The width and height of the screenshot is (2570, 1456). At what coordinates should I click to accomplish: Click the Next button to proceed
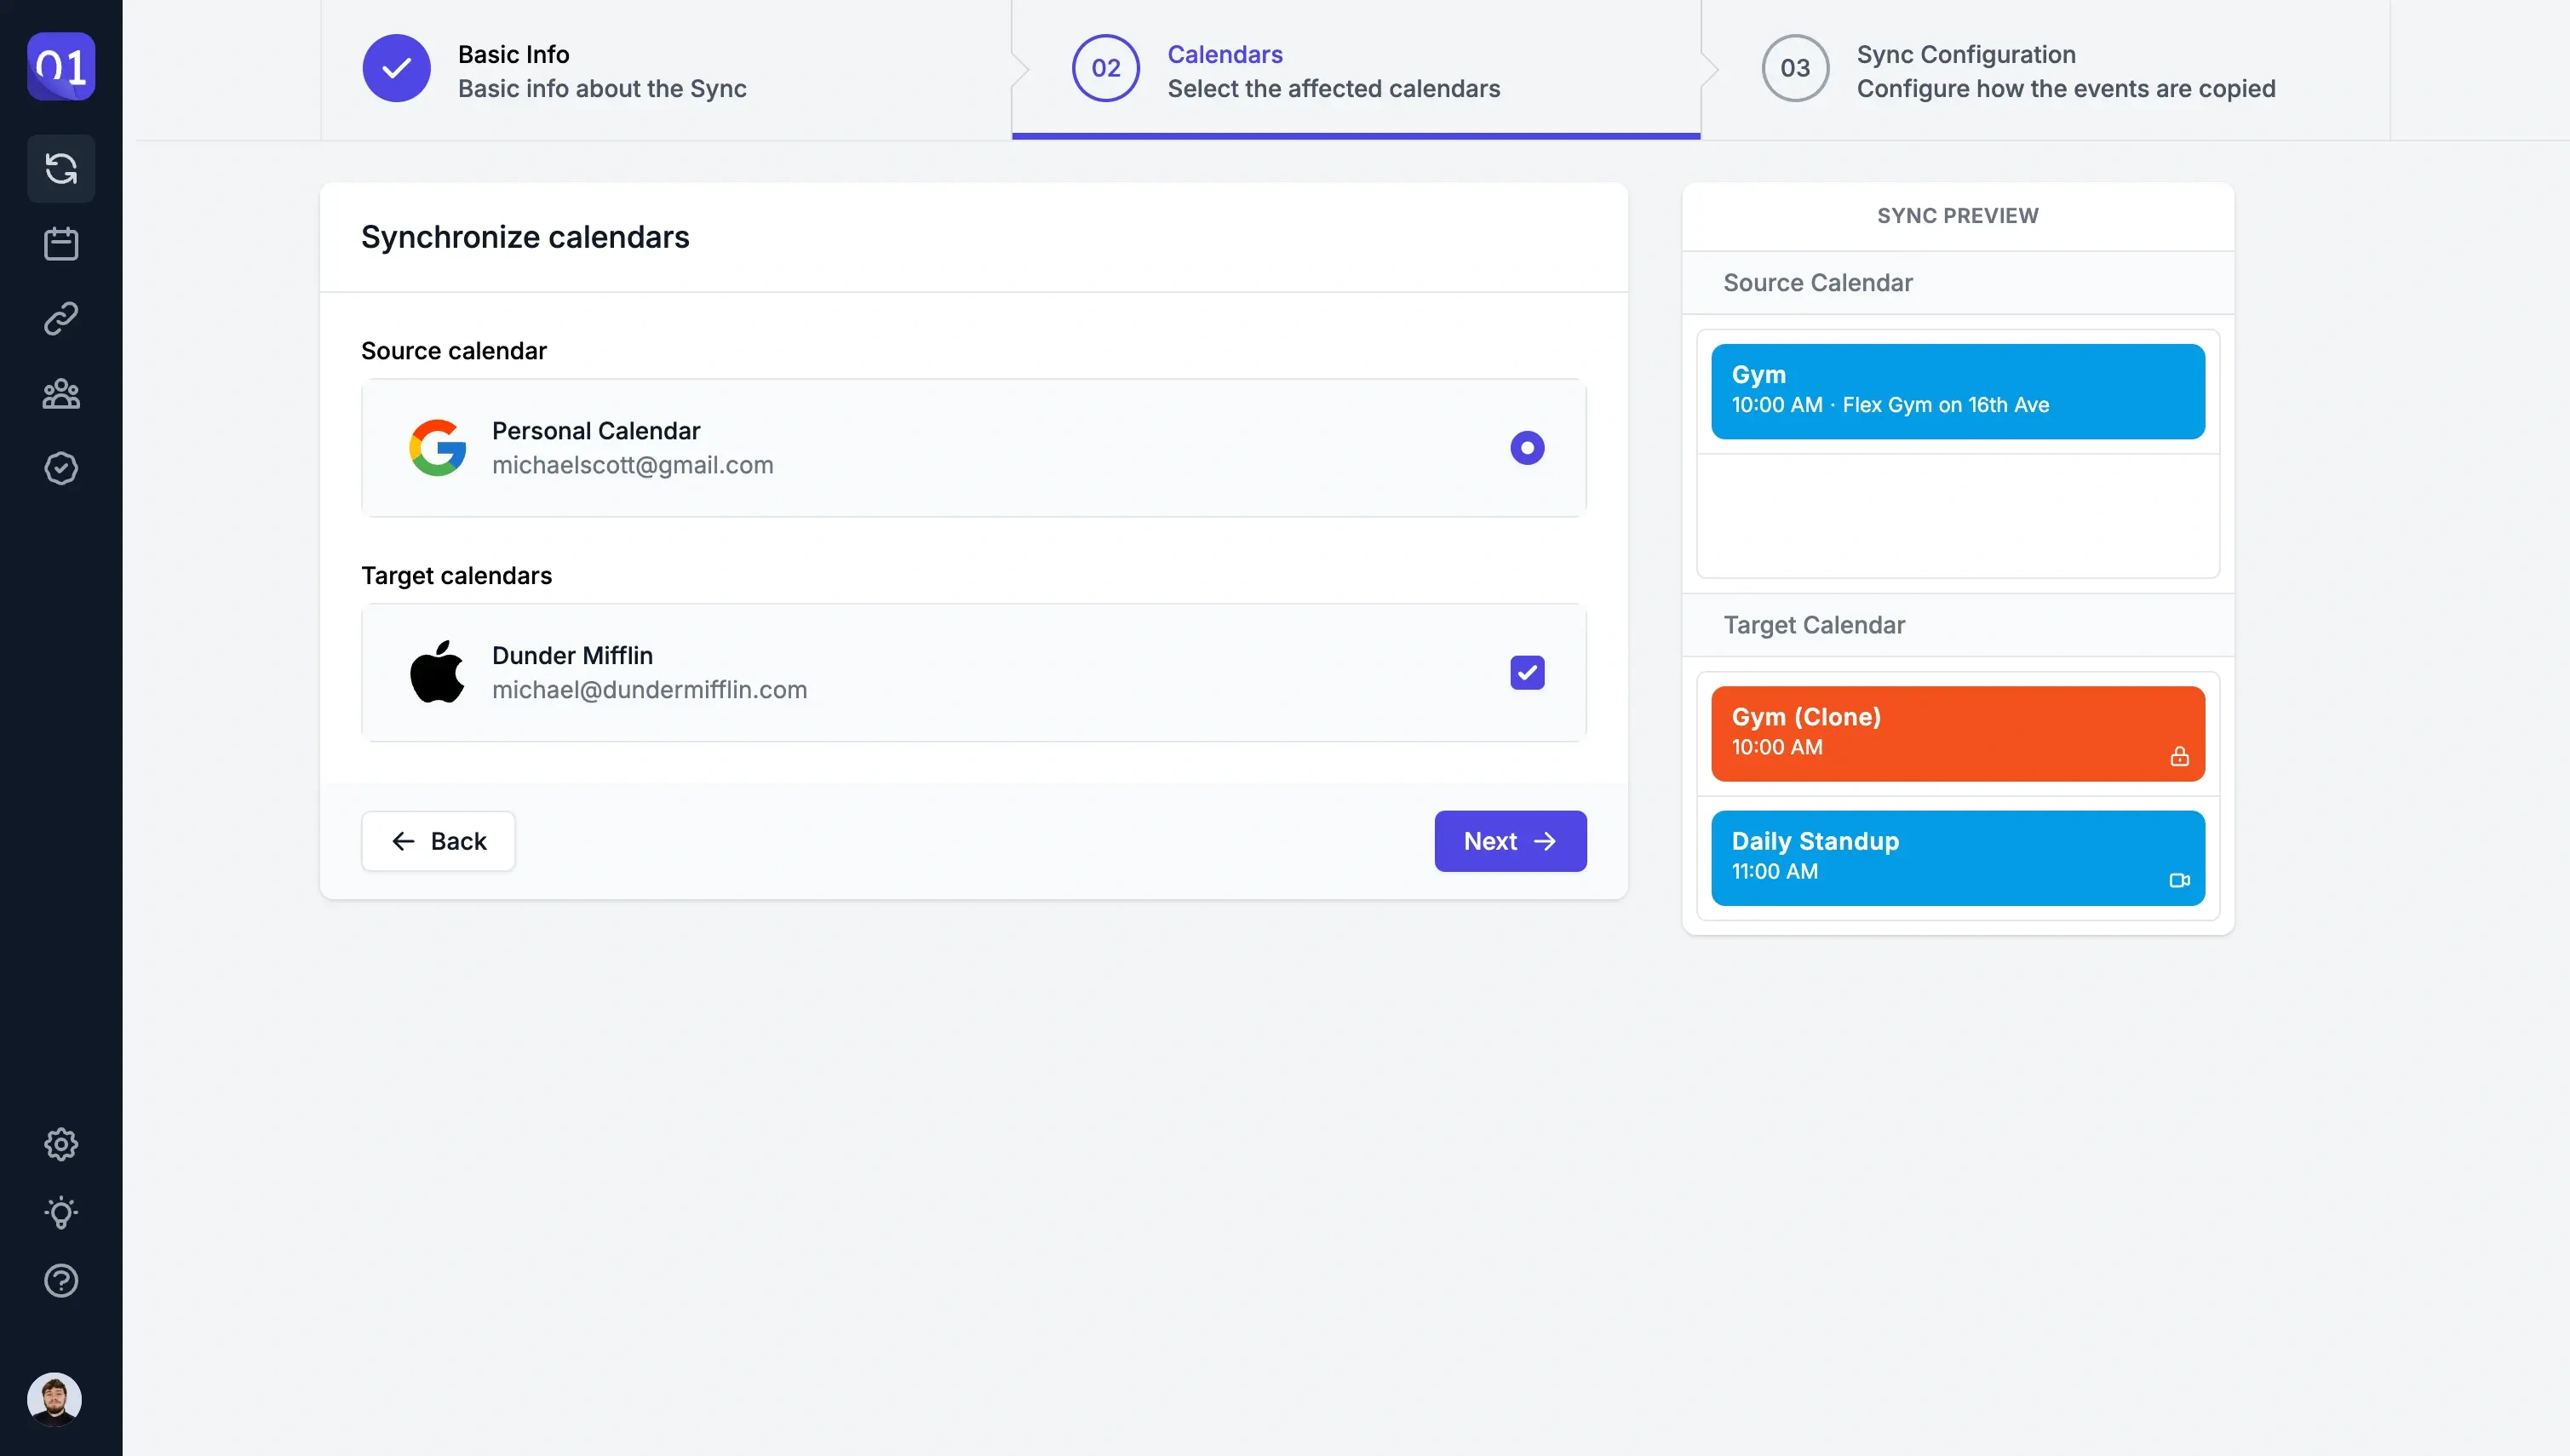[1509, 840]
